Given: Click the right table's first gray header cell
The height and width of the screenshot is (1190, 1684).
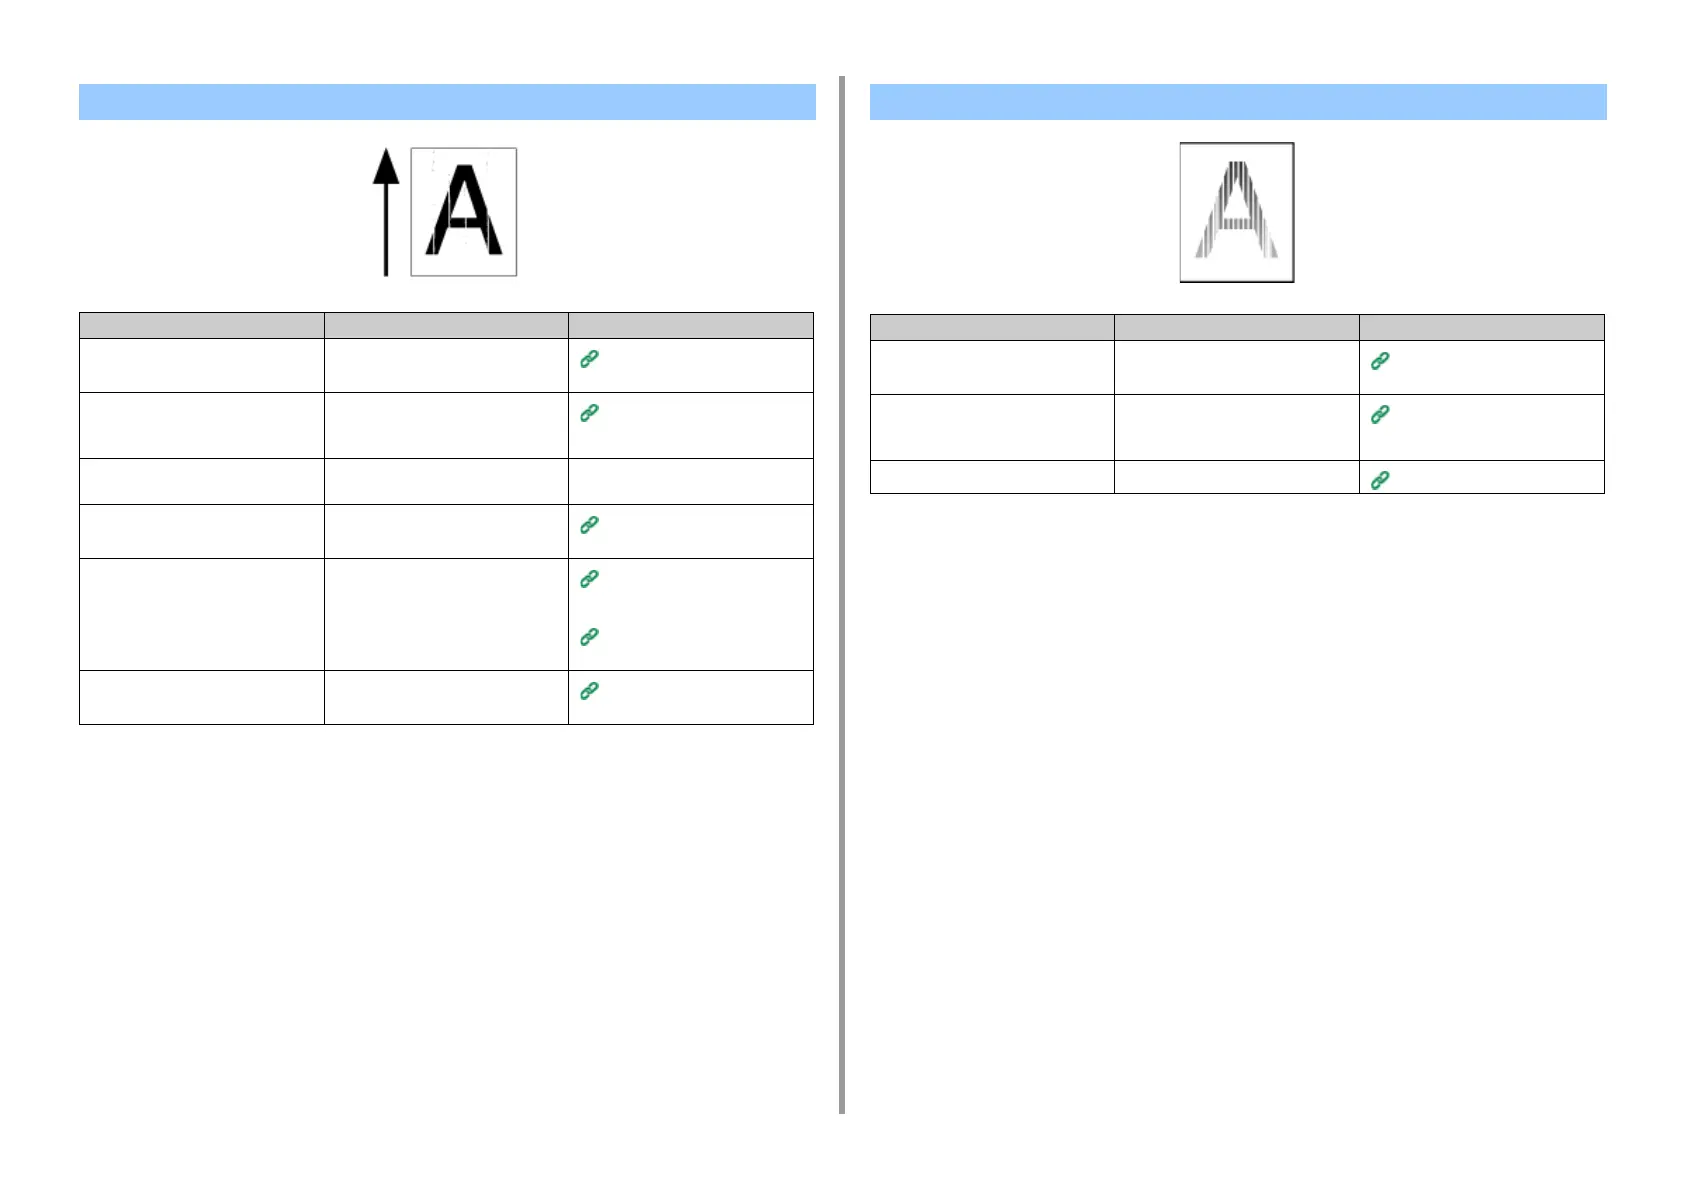Looking at the screenshot, I should (992, 327).
